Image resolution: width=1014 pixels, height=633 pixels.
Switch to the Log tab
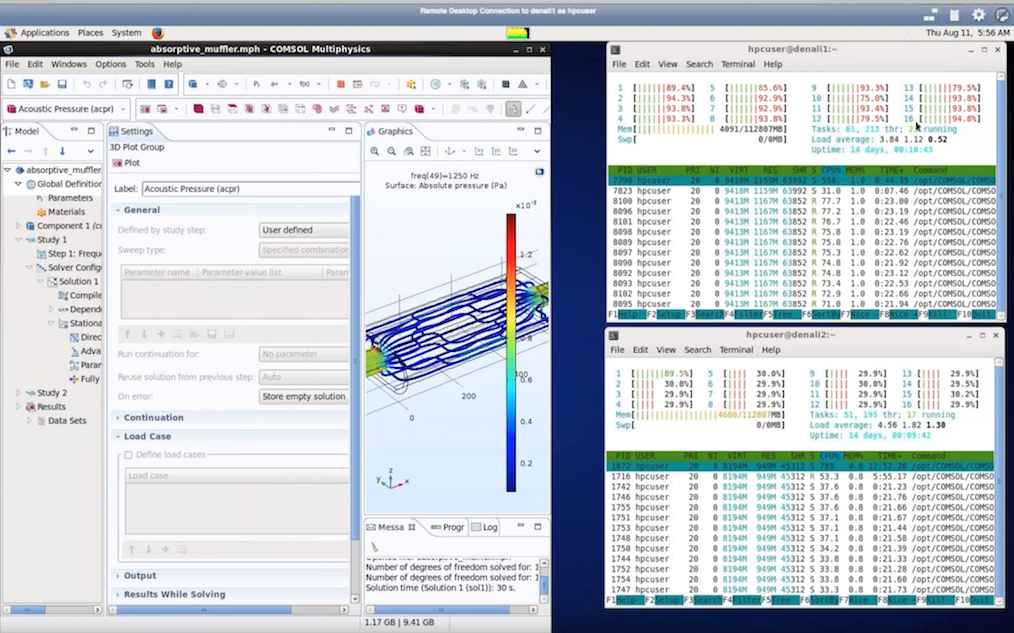pyautogui.click(x=489, y=527)
